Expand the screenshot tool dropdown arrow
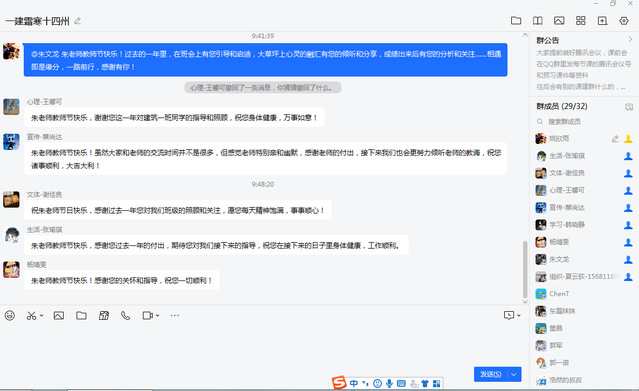This screenshot has height=391, width=639. (42, 316)
